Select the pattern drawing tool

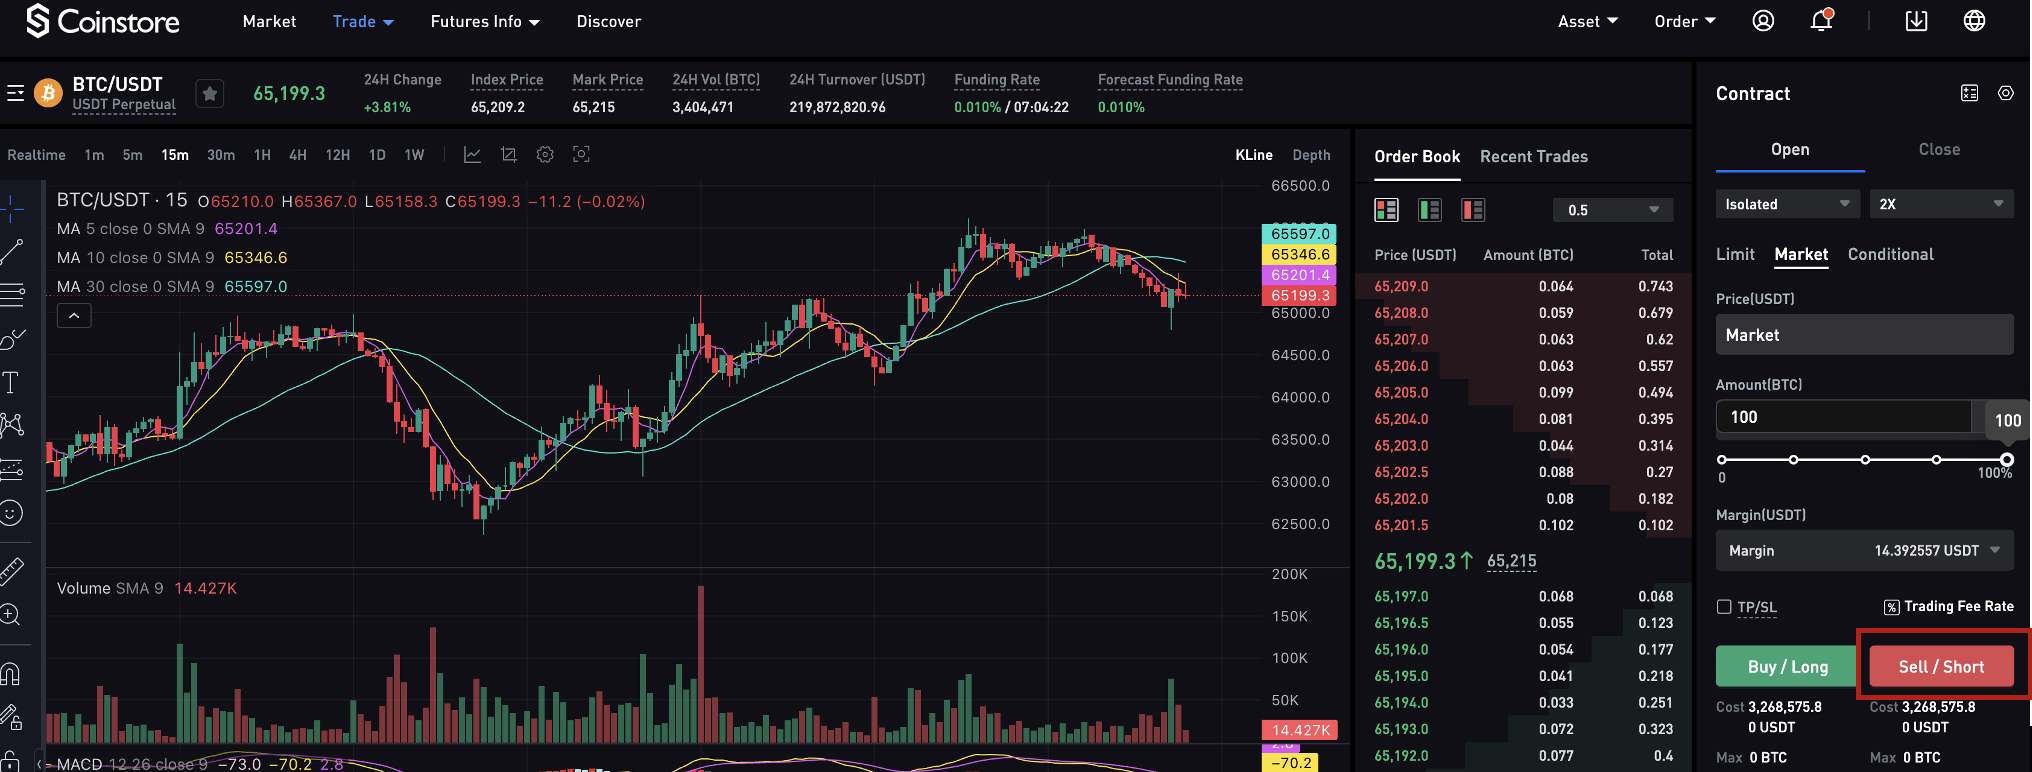(12, 425)
